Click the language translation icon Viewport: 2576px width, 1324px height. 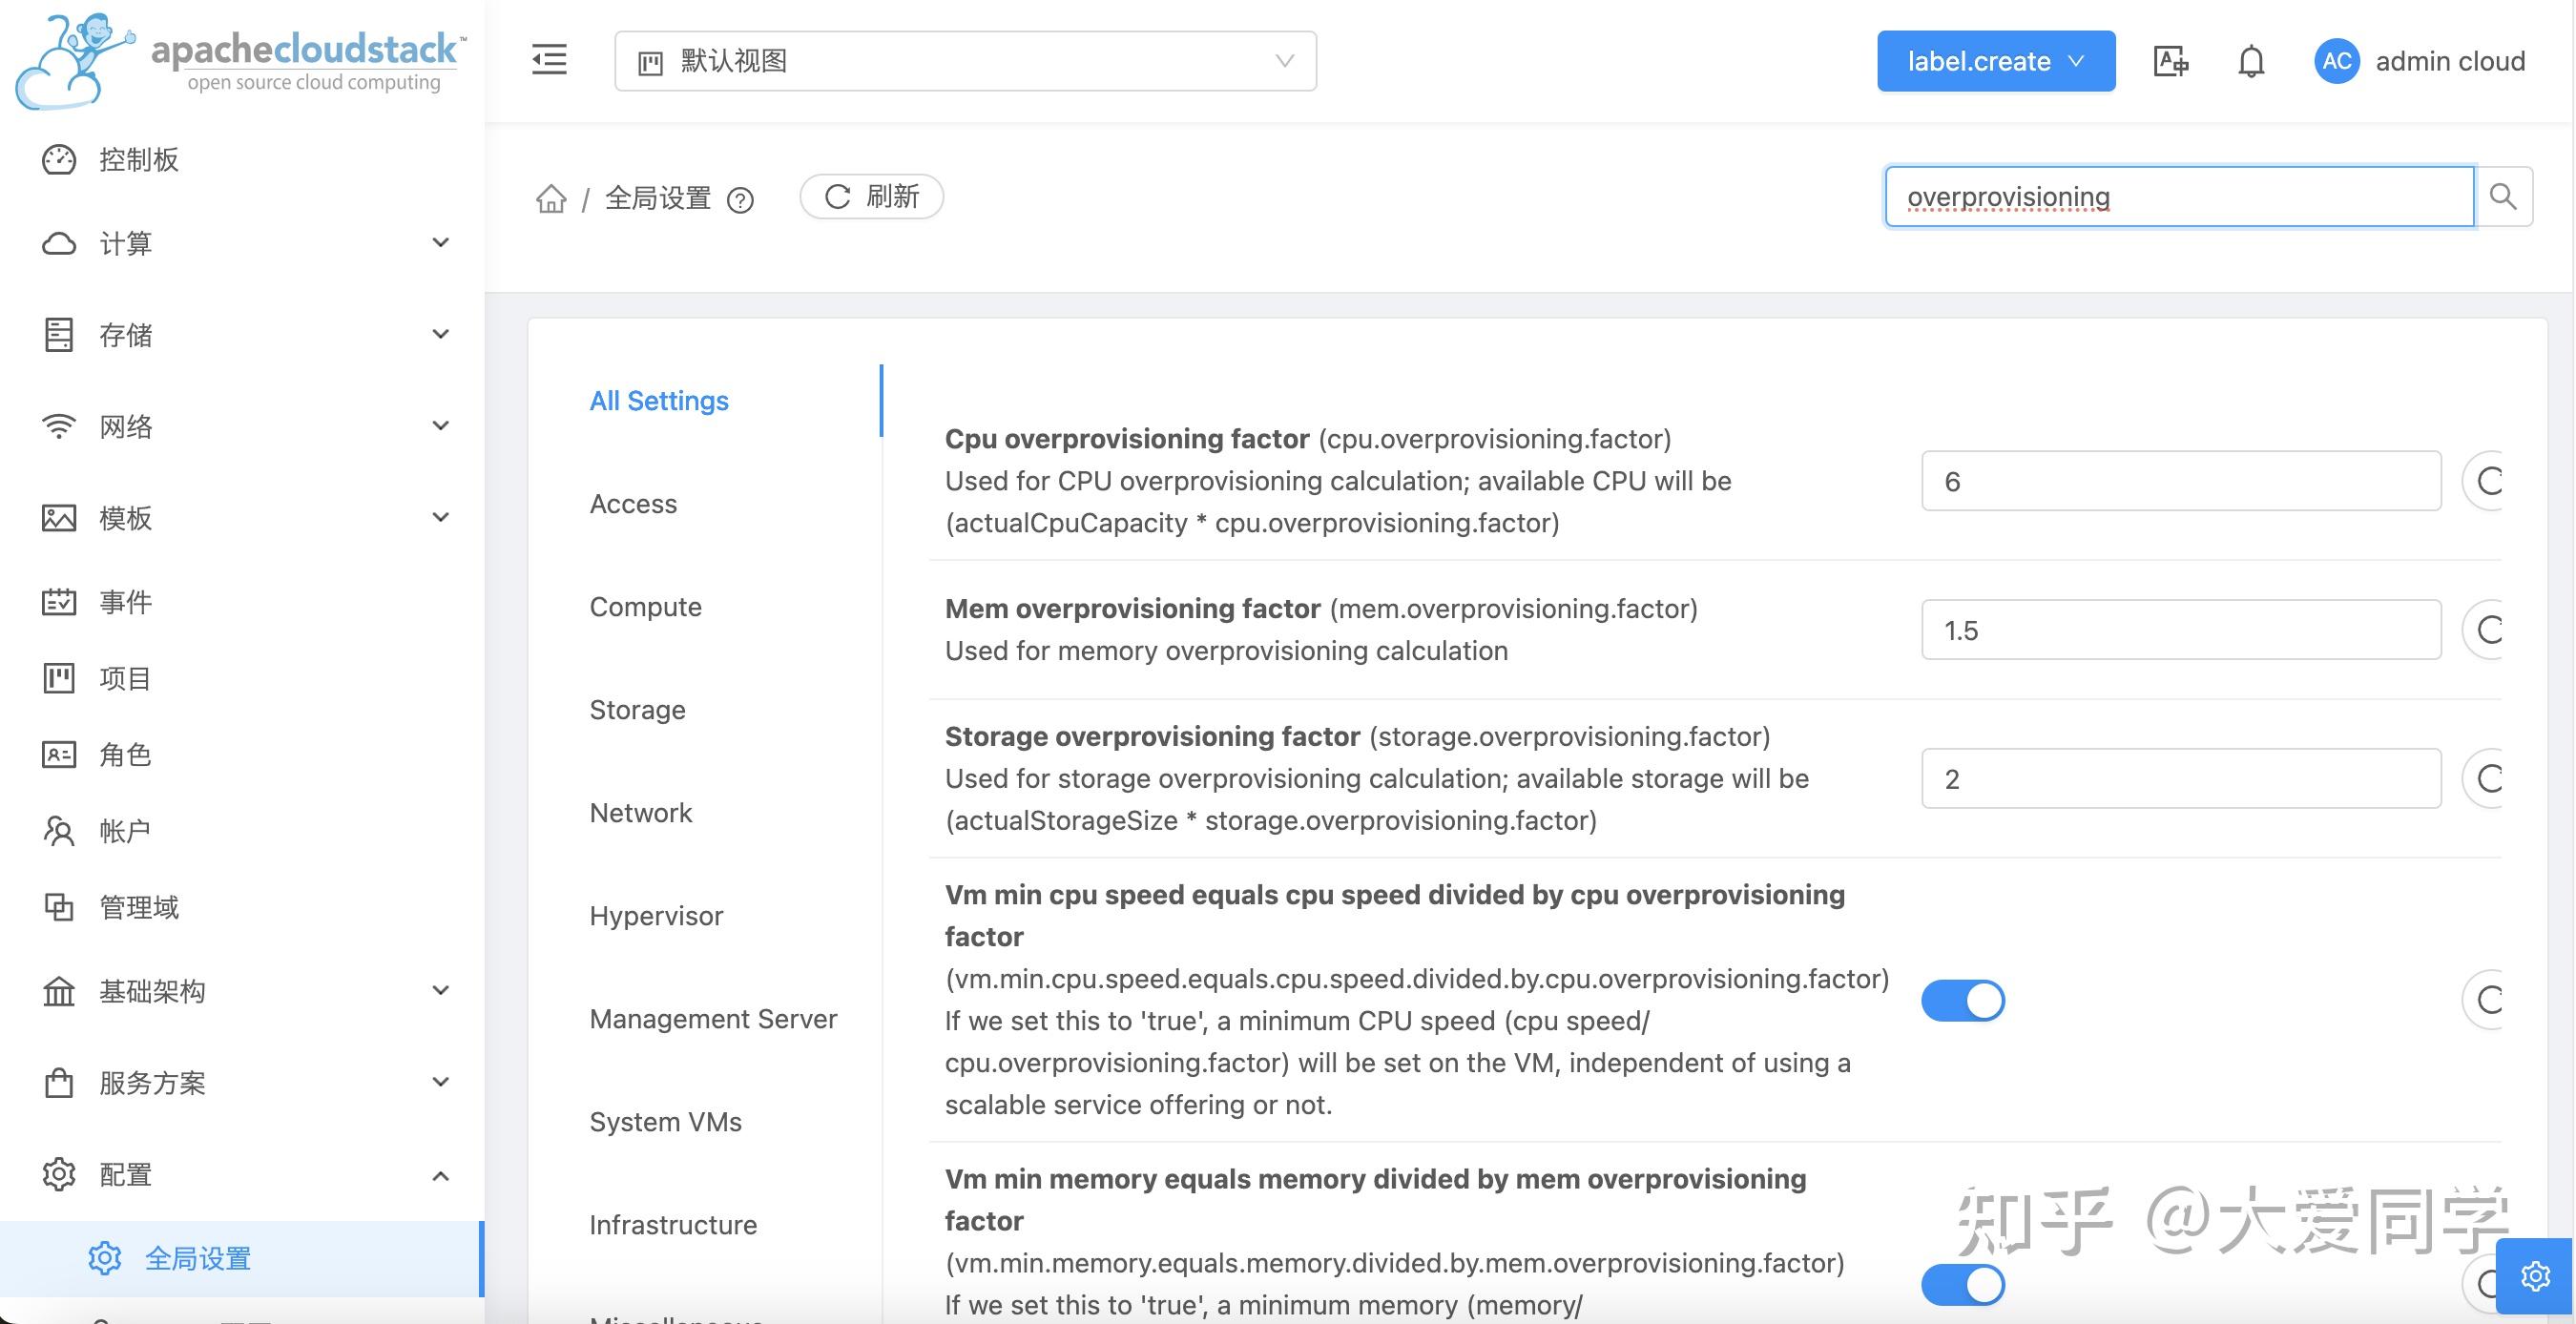(2170, 61)
